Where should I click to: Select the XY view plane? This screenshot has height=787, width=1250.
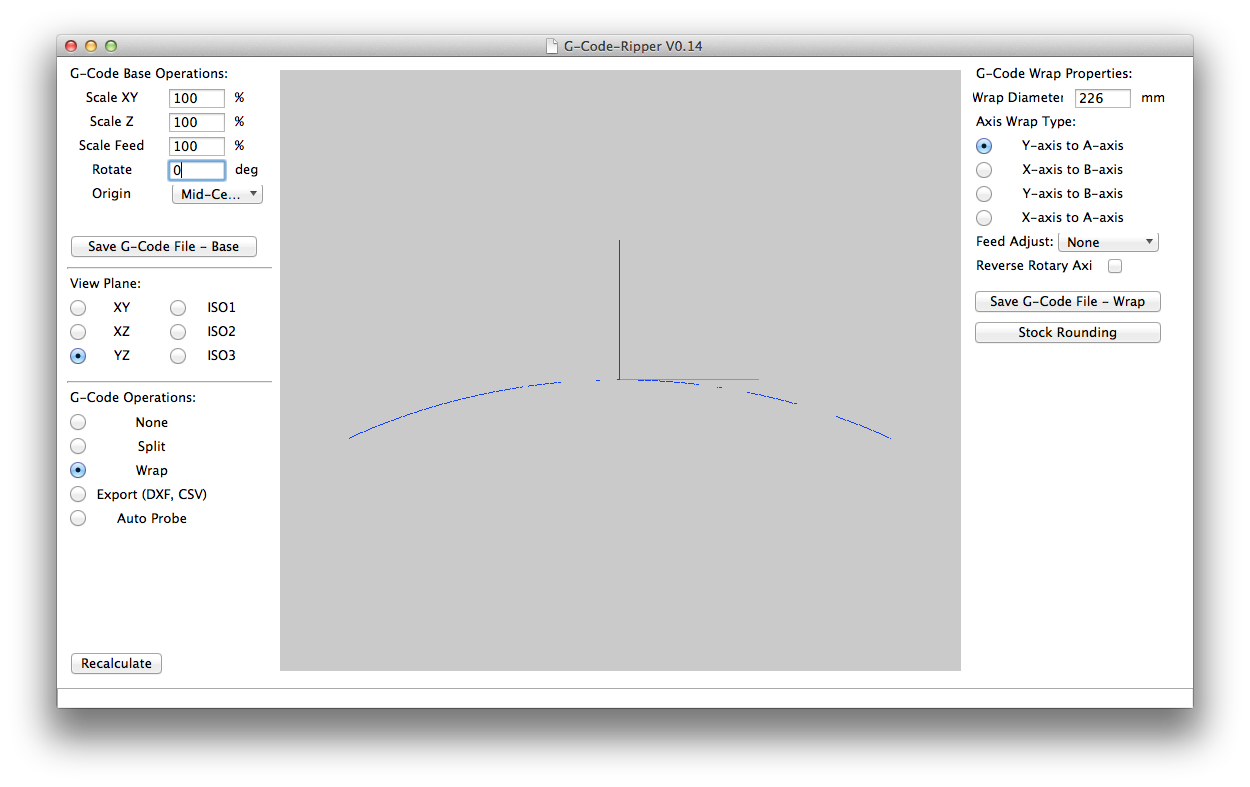coord(78,308)
